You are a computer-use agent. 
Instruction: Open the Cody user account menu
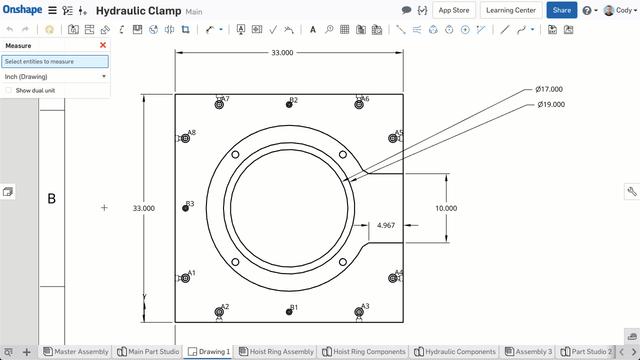pos(620,10)
